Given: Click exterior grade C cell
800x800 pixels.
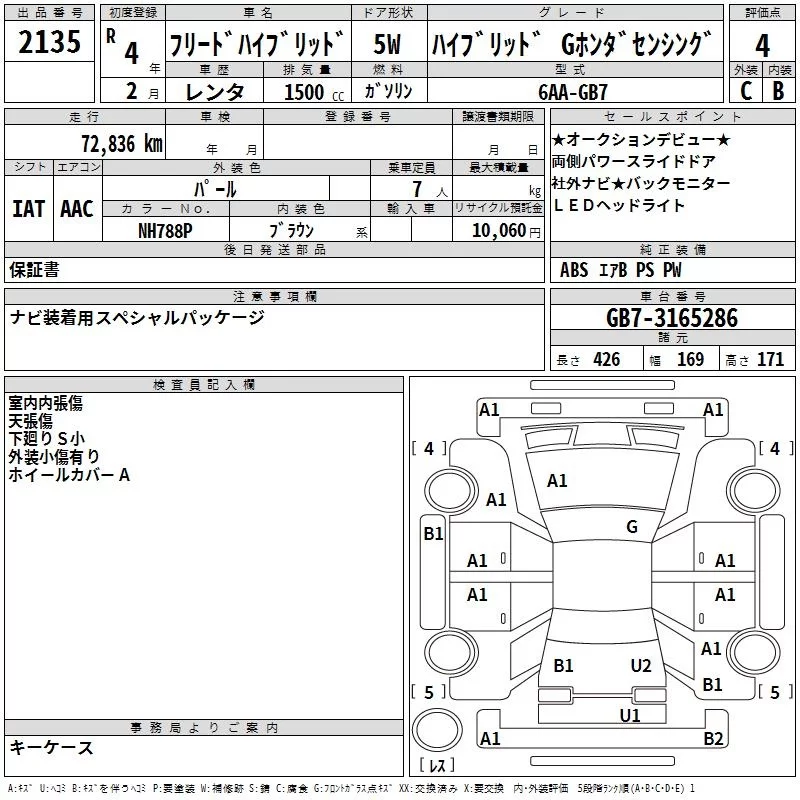Looking at the screenshot, I should (745, 90).
